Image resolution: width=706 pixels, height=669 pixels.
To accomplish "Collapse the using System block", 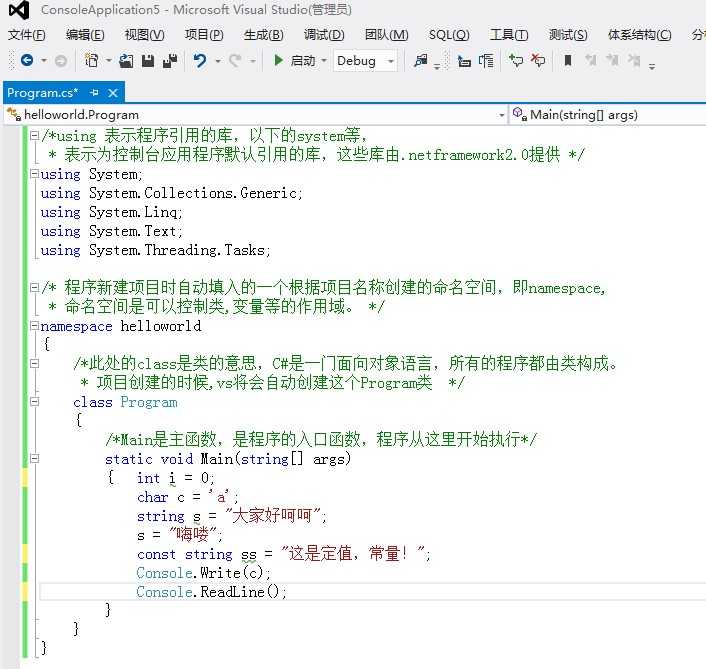I will click(x=34, y=173).
